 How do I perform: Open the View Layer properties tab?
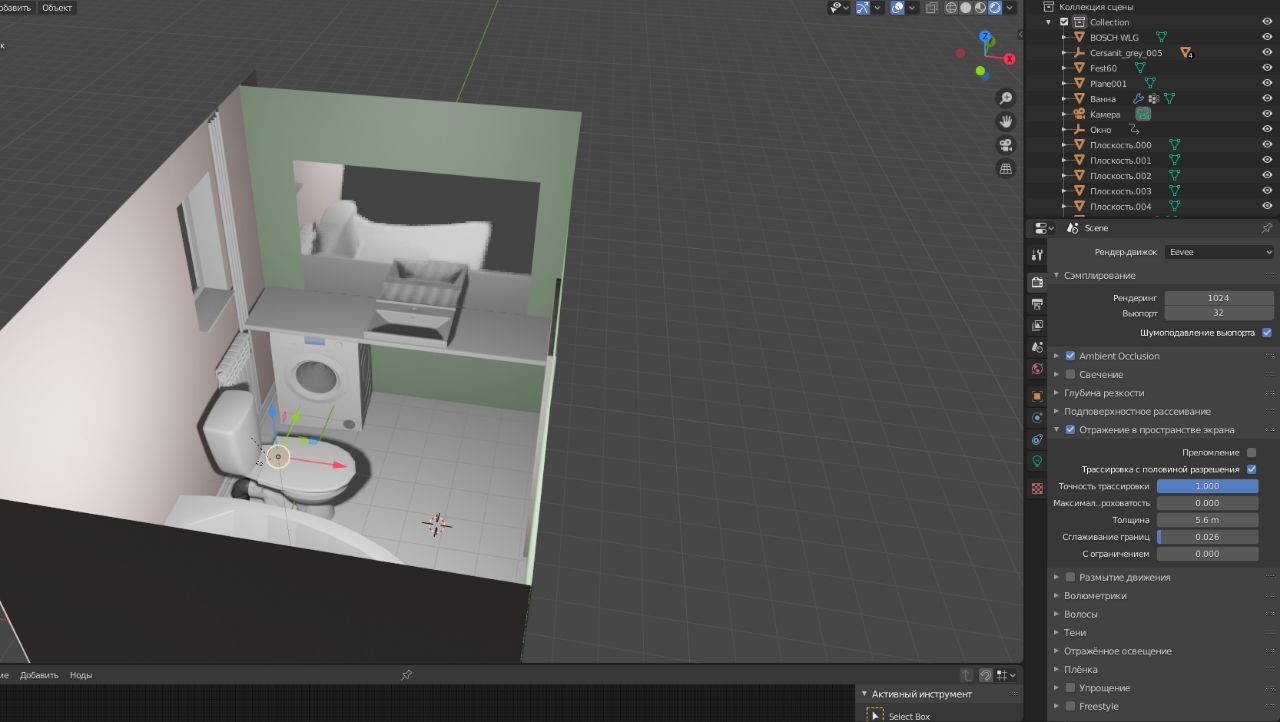click(1037, 325)
